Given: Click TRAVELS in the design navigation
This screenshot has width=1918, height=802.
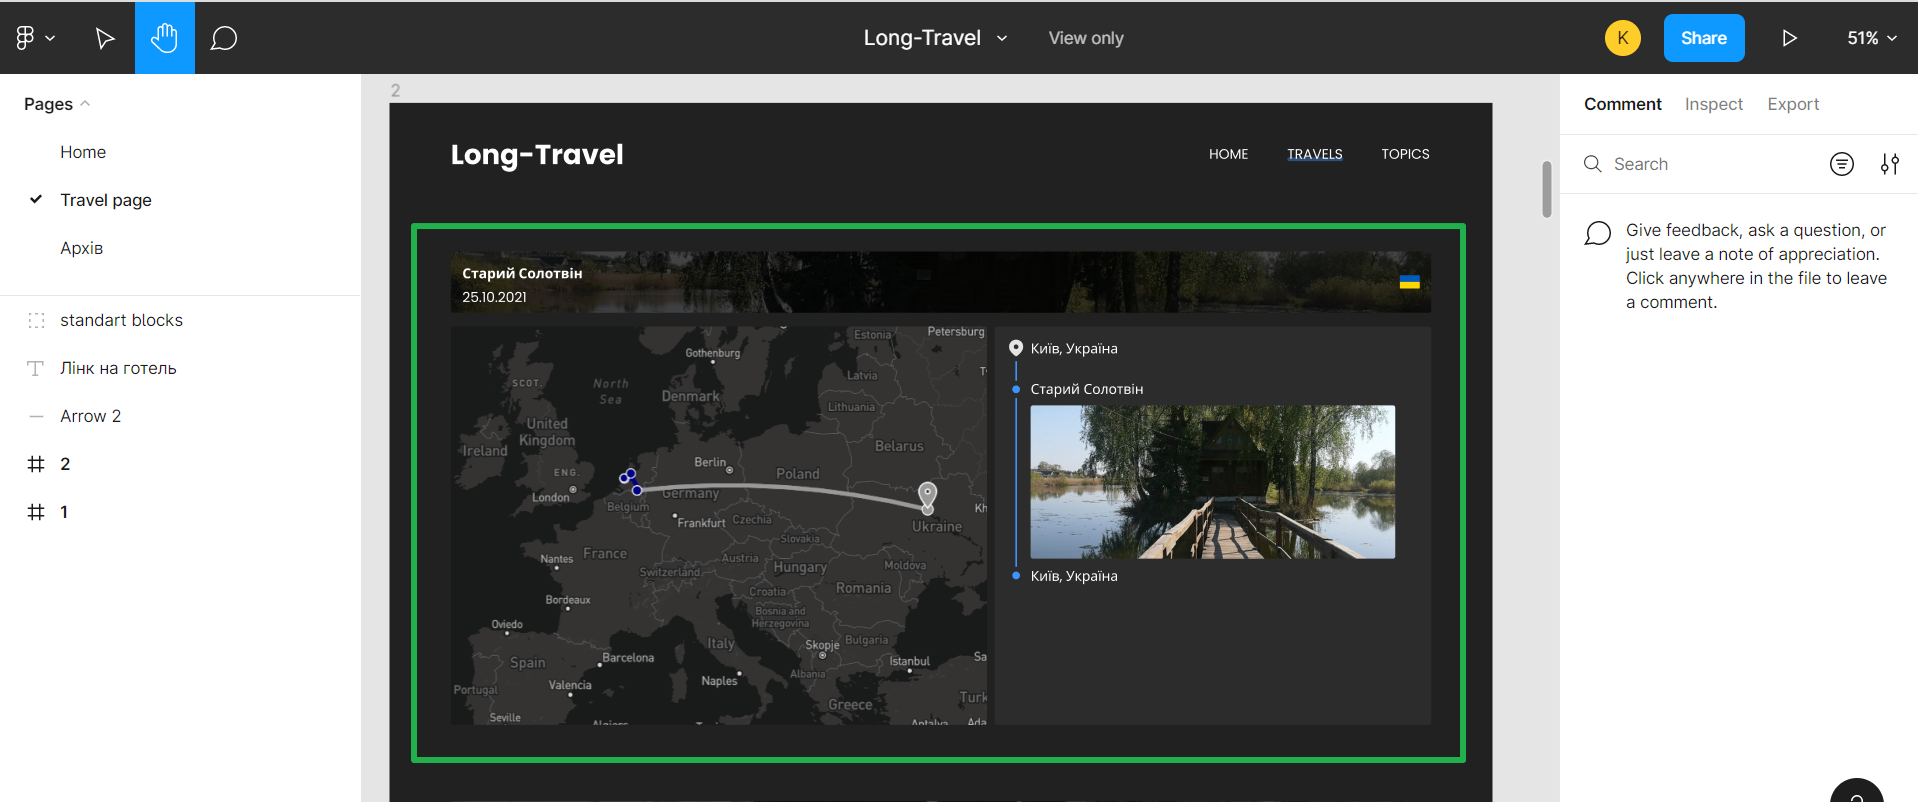Looking at the screenshot, I should pyautogui.click(x=1315, y=154).
